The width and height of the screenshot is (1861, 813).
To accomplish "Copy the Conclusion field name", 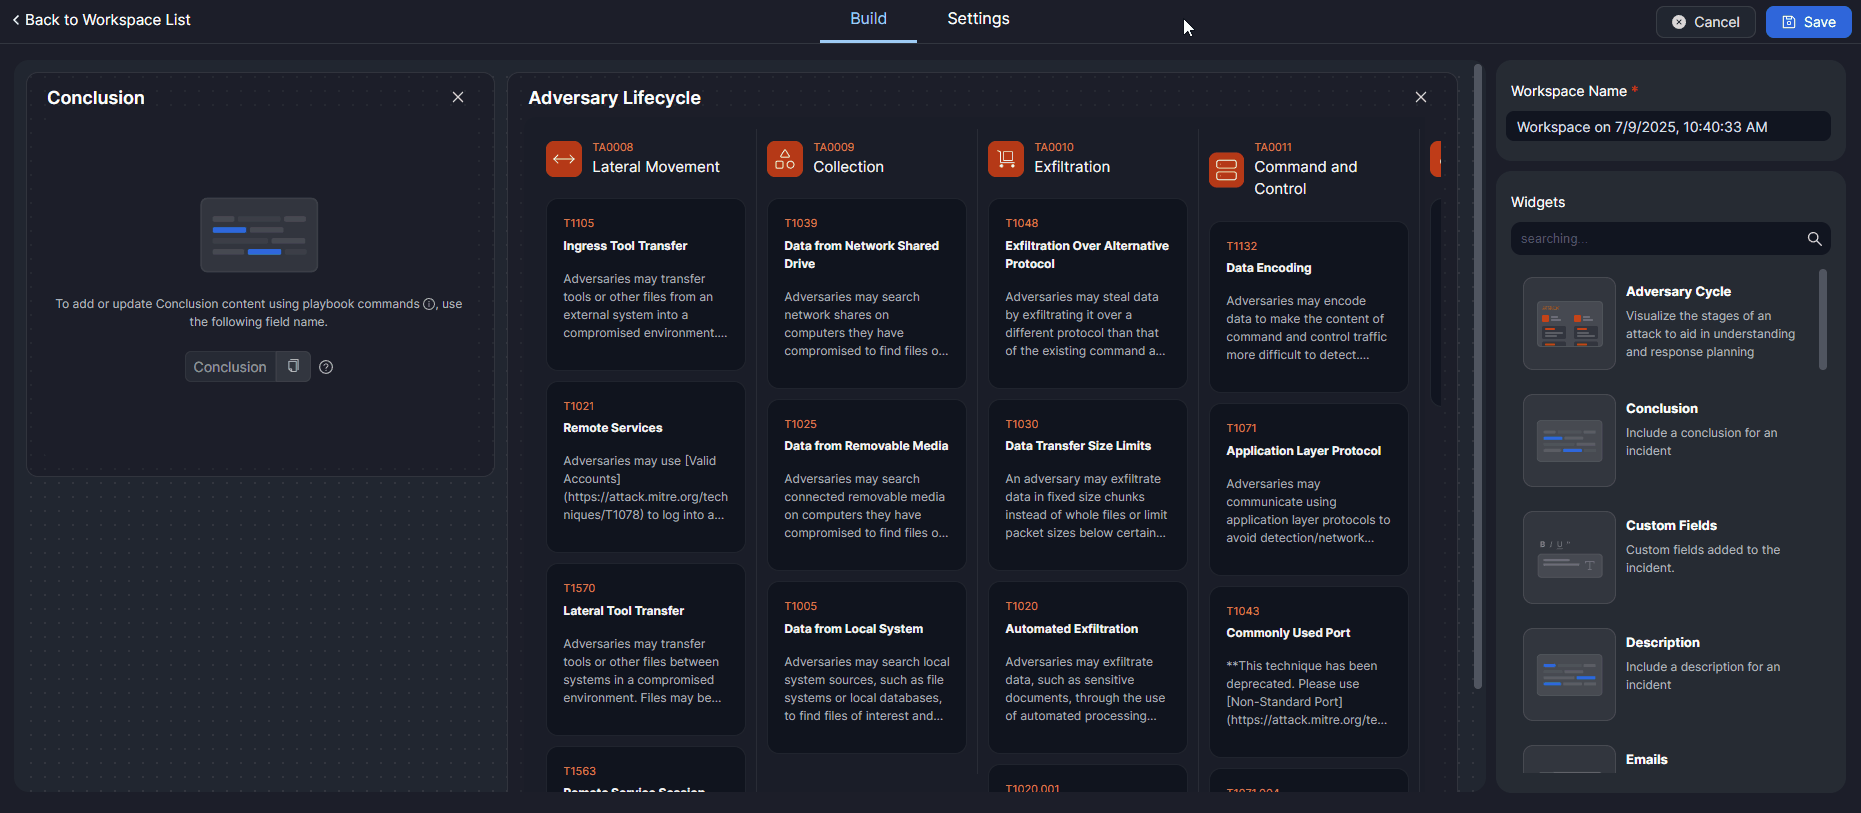I will tap(293, 367).
